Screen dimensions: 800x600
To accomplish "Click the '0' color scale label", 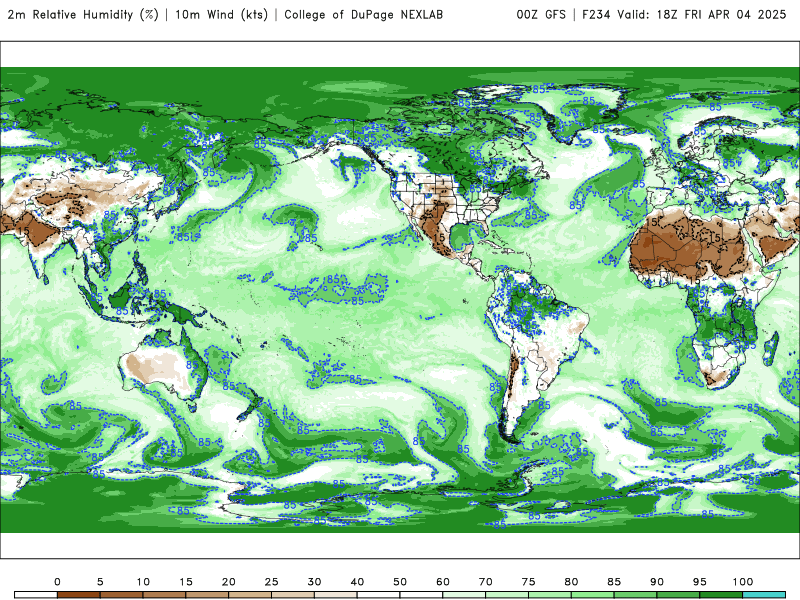I will click(x=57, y=582).
